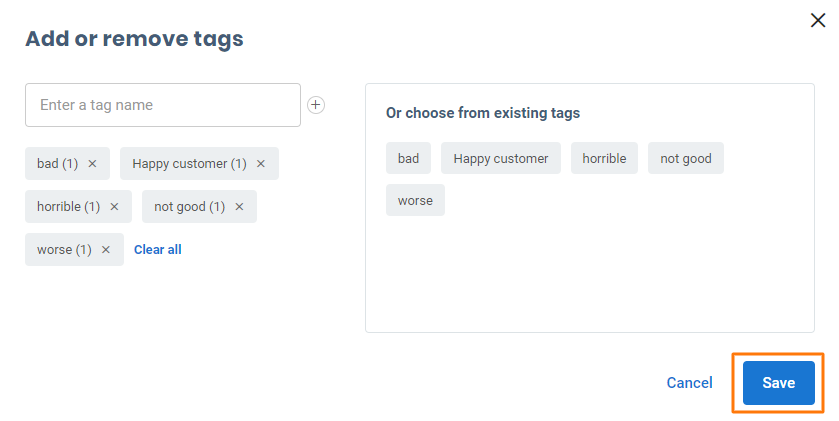Image resolution: width=839 pixels, height=421 pixels.
Task: Cancel the tag changes
Action: [689, 383]
